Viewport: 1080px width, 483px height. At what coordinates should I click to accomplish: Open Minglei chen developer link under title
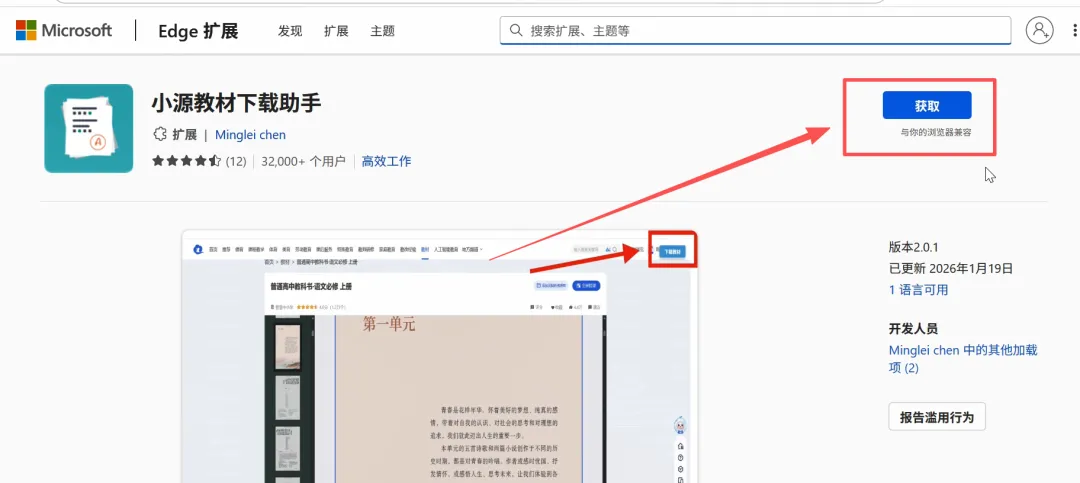(251, 135)
